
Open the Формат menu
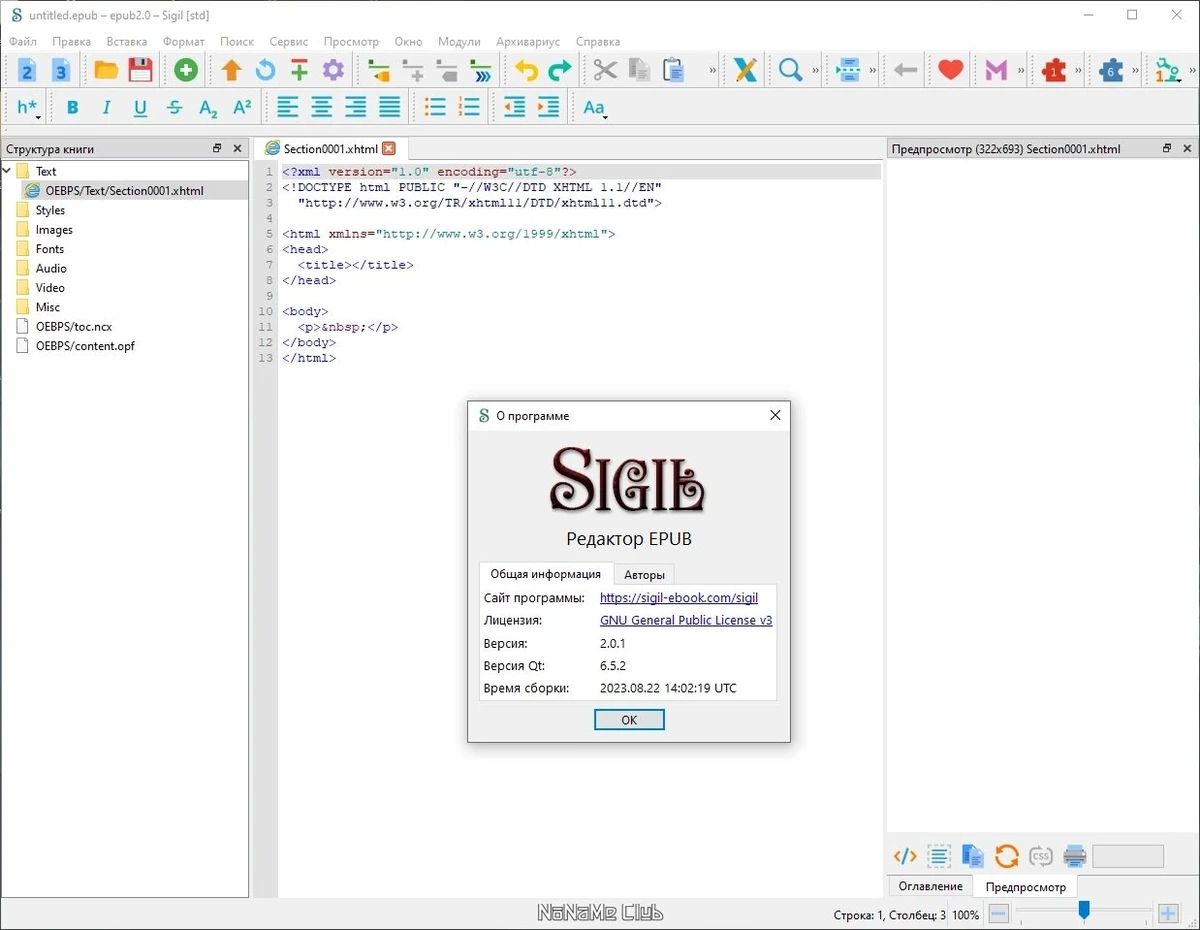(x=183, y=42)
